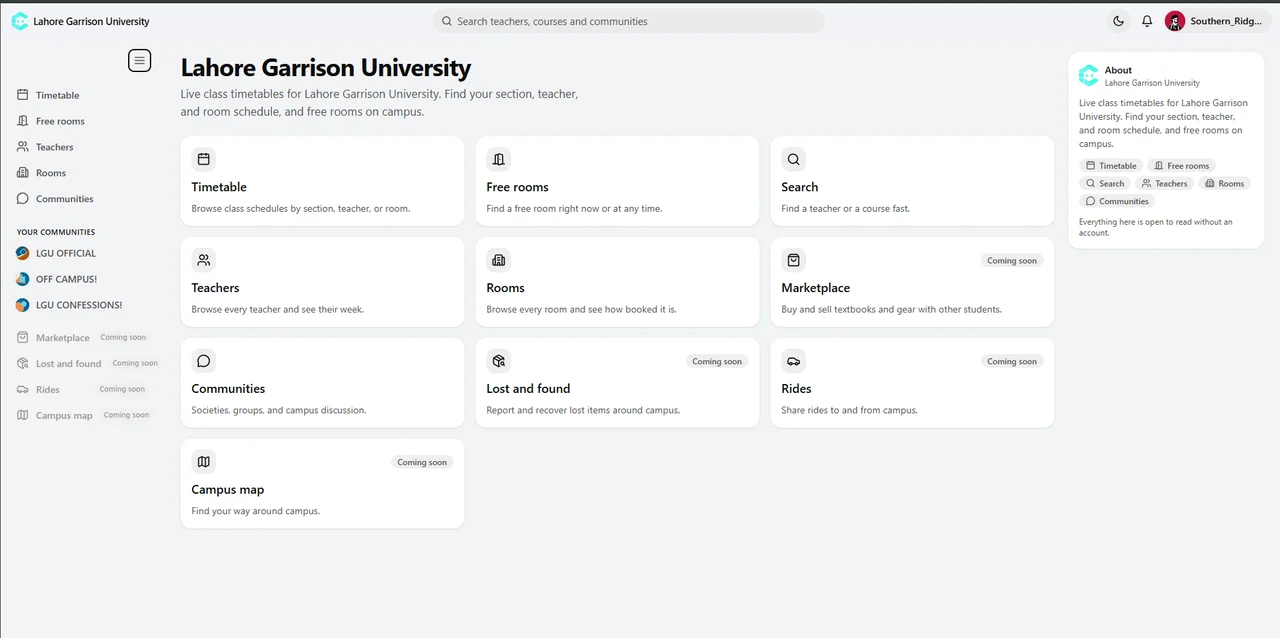The height and width of the screenshot is (638, 1280).
Task: Click the sidebar Free rooms door icon
Action: (x=23, y=121)
